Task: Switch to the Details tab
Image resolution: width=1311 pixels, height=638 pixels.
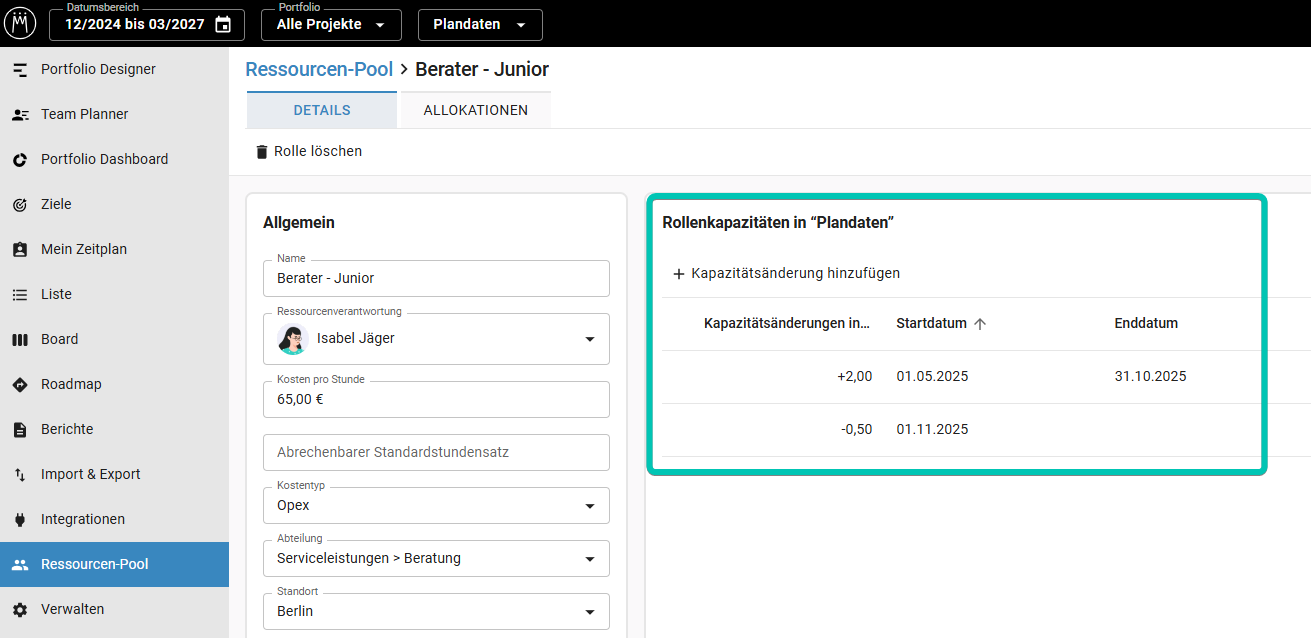Action: coord(322,110)
